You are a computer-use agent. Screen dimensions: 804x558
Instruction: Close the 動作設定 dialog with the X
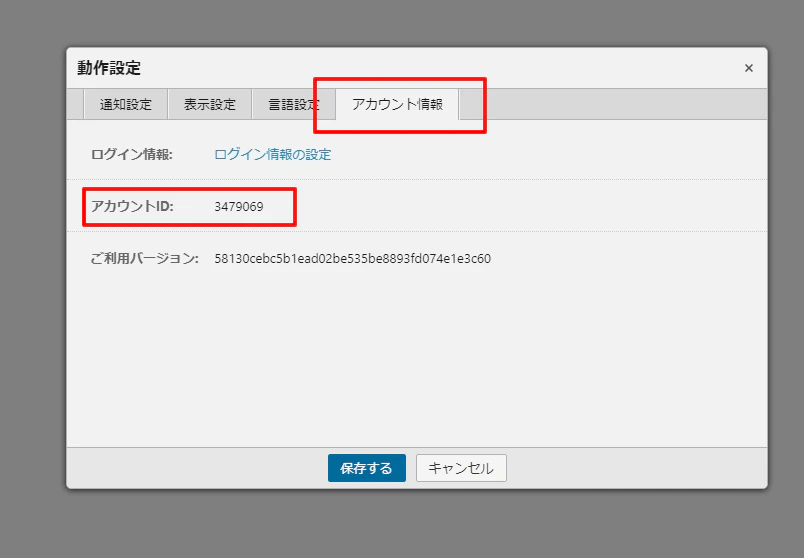749,68
